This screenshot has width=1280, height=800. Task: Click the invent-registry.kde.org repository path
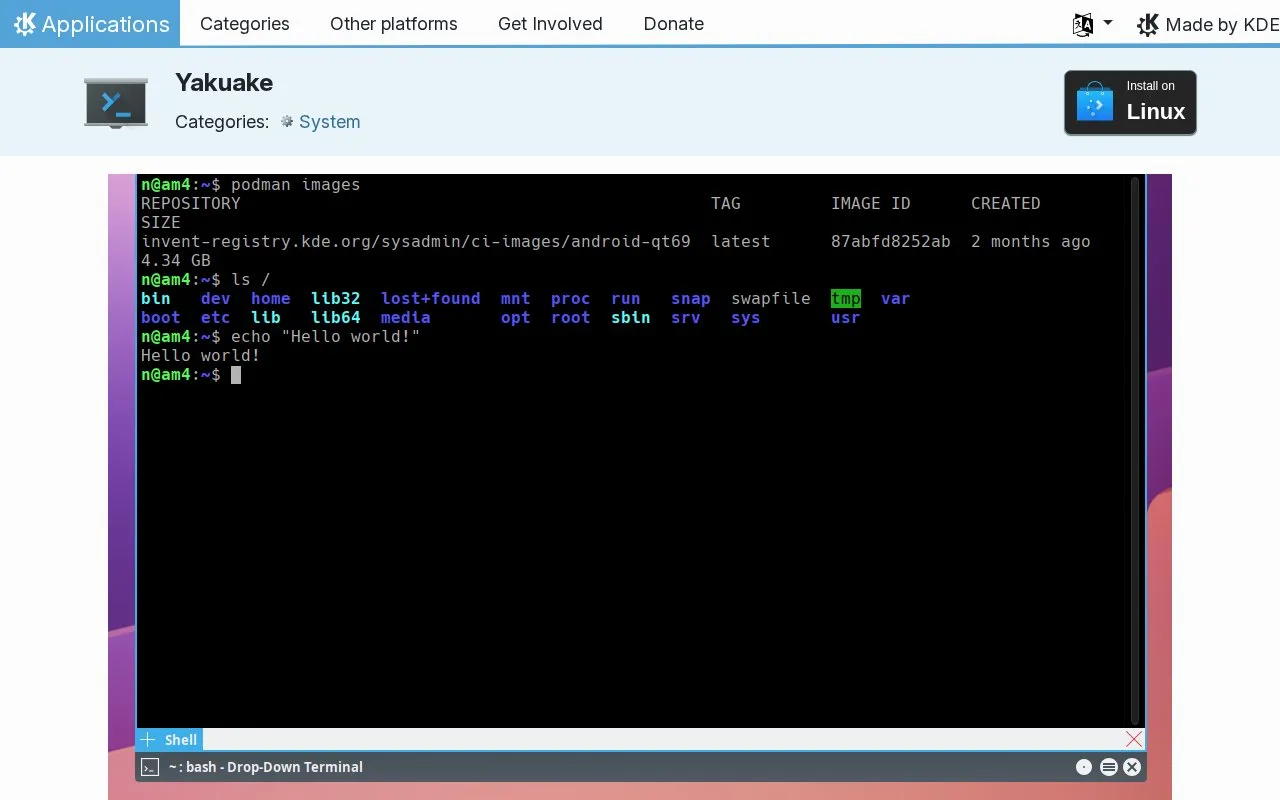(416, 242)
